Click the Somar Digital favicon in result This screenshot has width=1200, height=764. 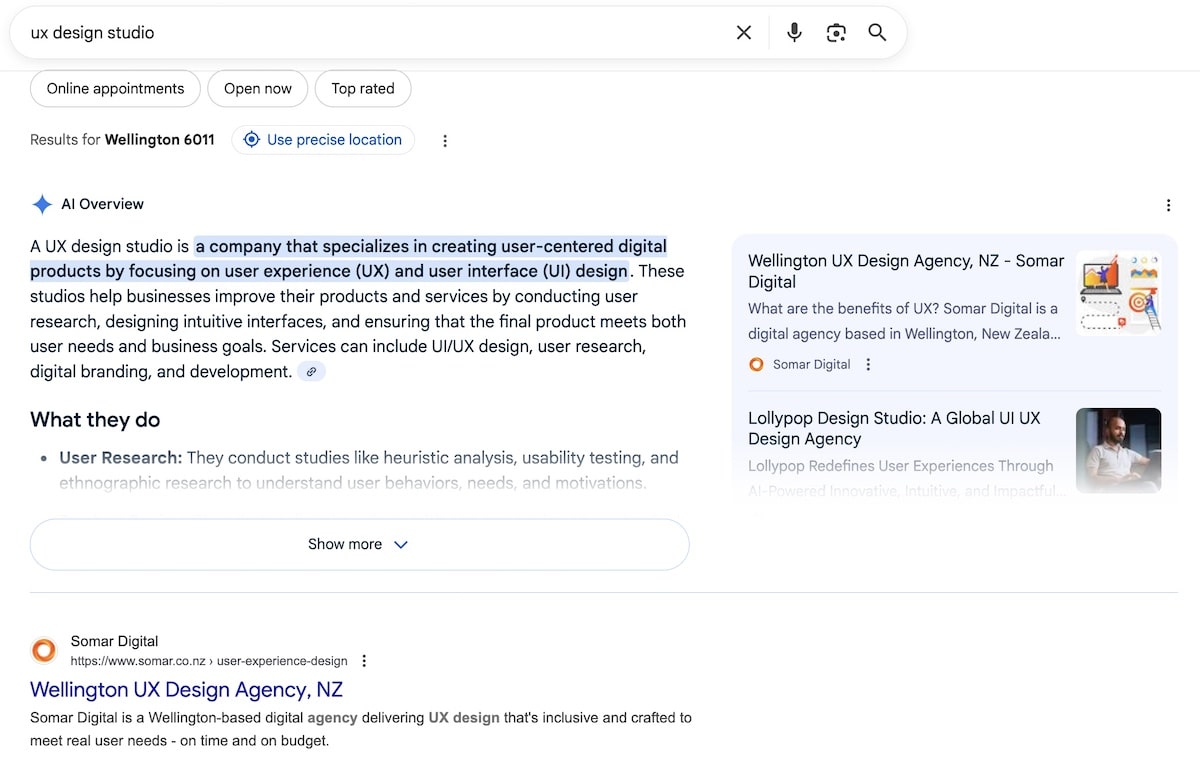coord(44,651)
